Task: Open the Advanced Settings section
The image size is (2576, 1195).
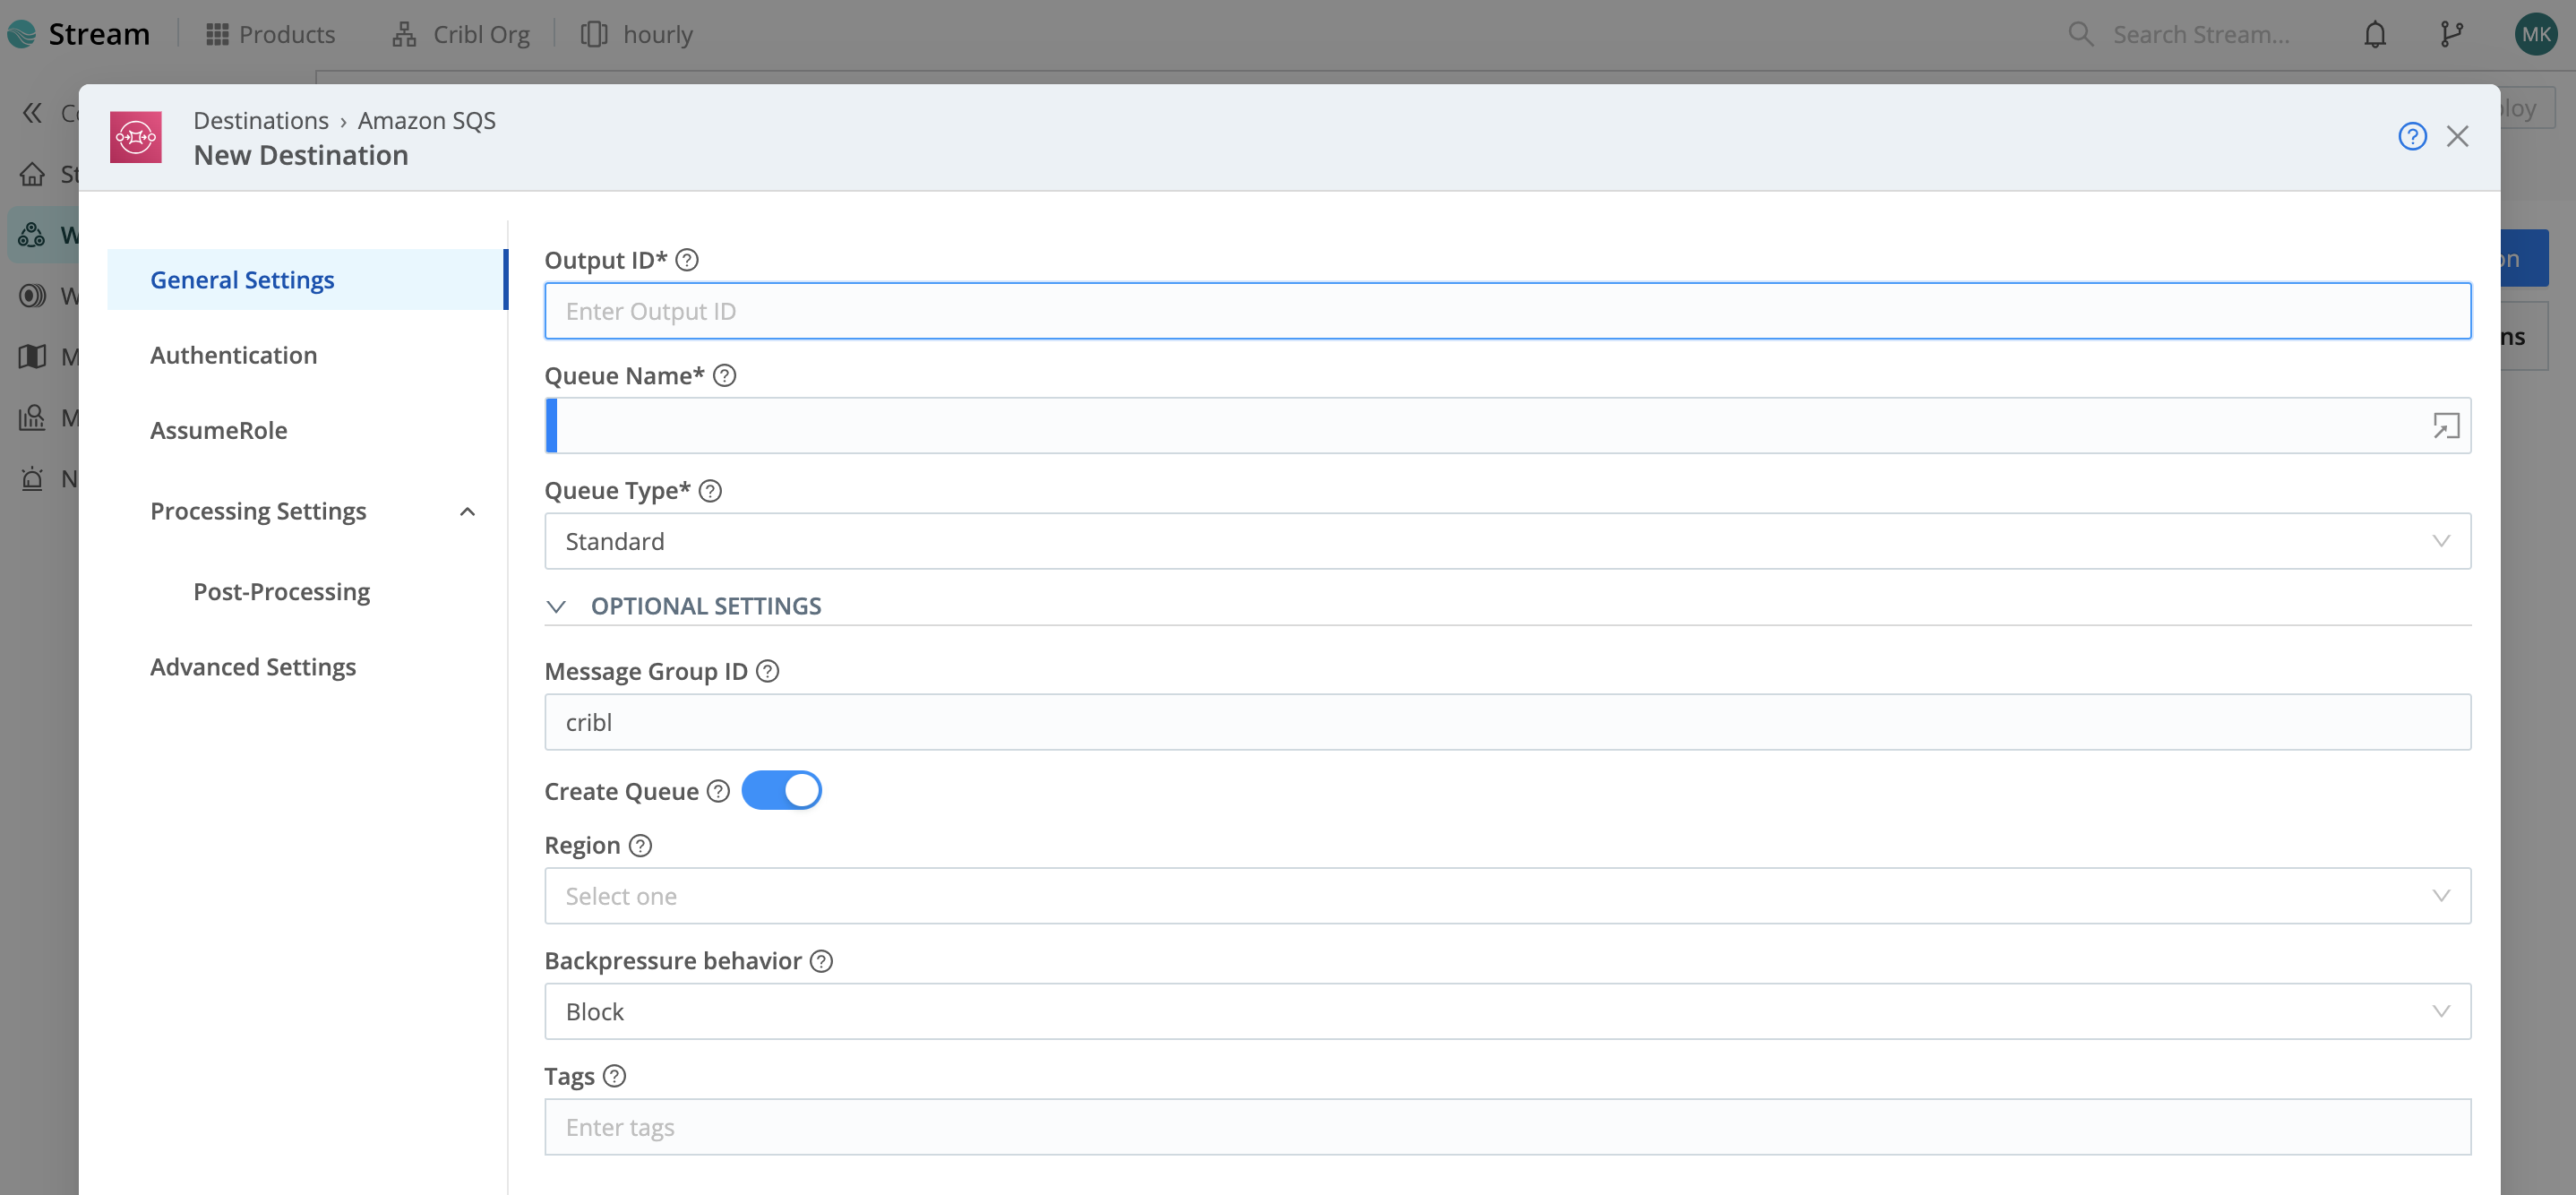Action: click(x=253, y=666)
